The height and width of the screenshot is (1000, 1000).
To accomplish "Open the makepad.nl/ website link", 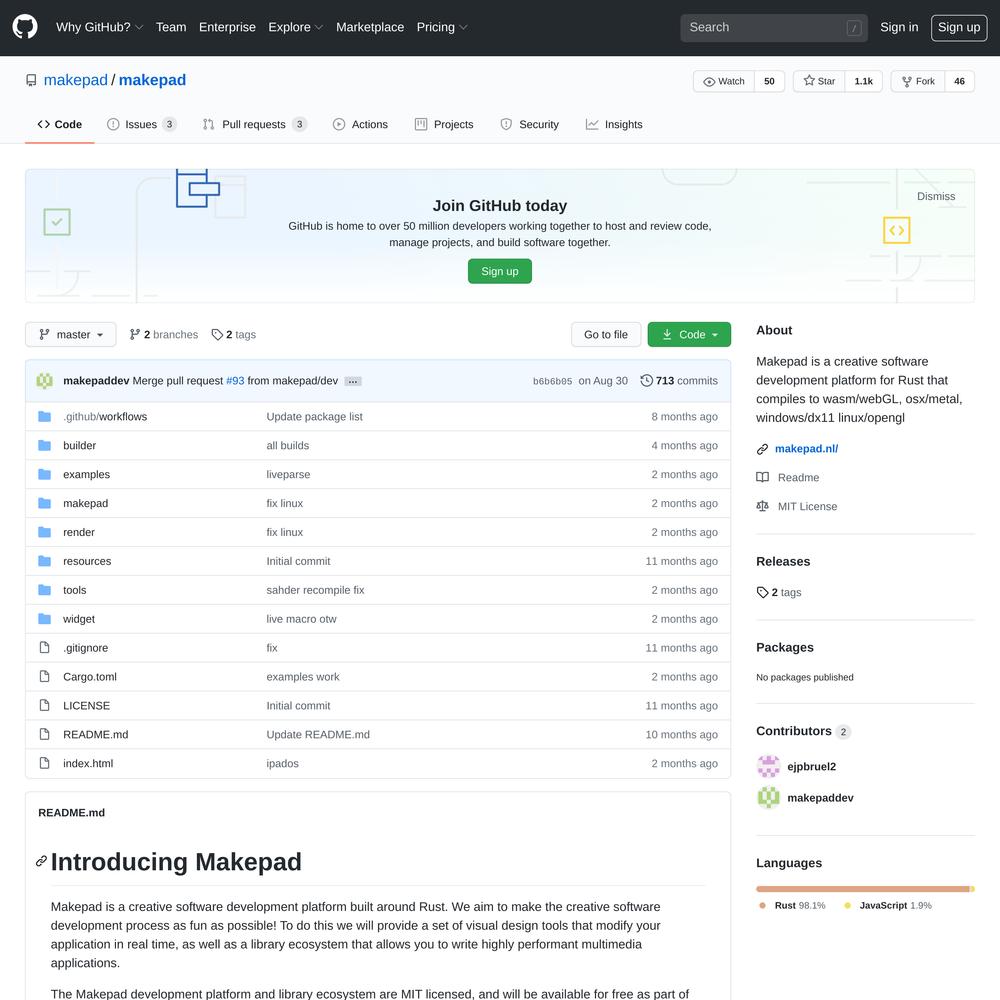I will pos(806,448).
